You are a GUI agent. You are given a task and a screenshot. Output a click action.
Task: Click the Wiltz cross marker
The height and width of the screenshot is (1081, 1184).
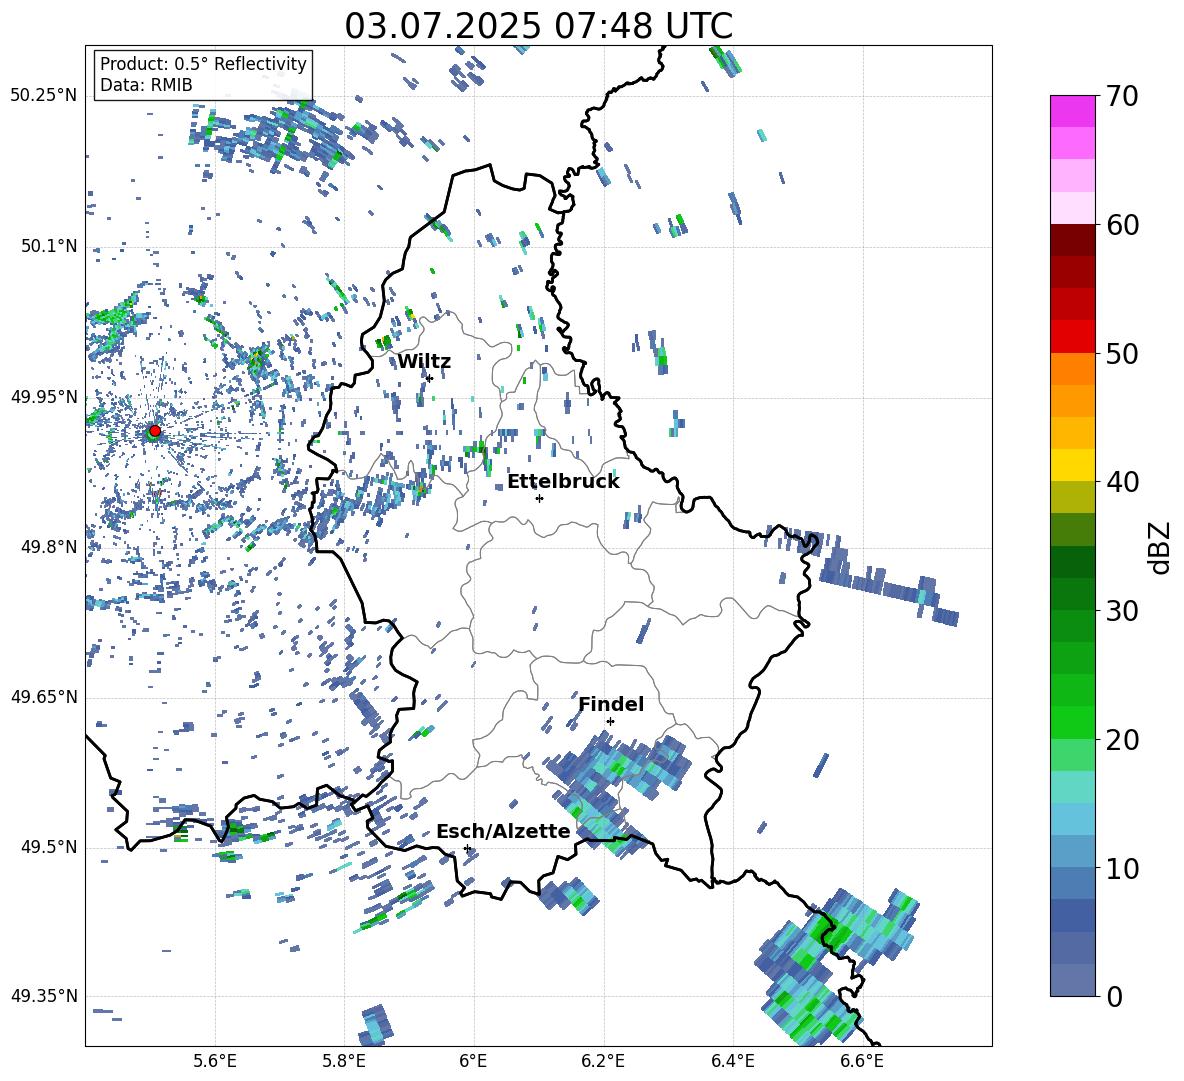click(429, 378)
